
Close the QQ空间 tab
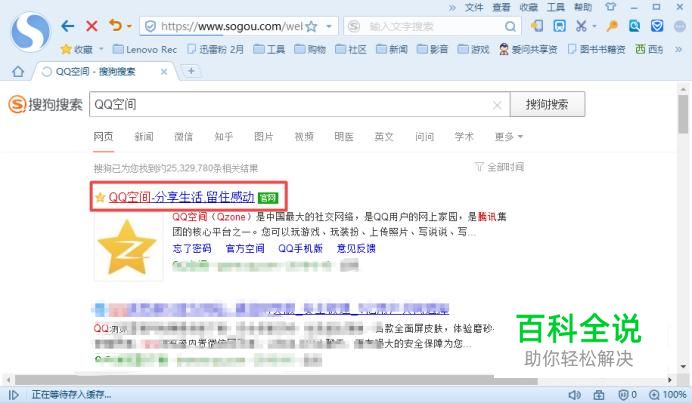tap(164, 72)
